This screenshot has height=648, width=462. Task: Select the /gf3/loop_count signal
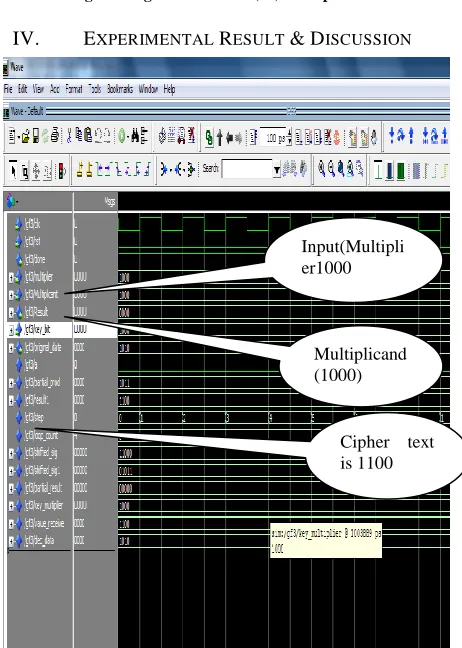click(x=41, y=435)
